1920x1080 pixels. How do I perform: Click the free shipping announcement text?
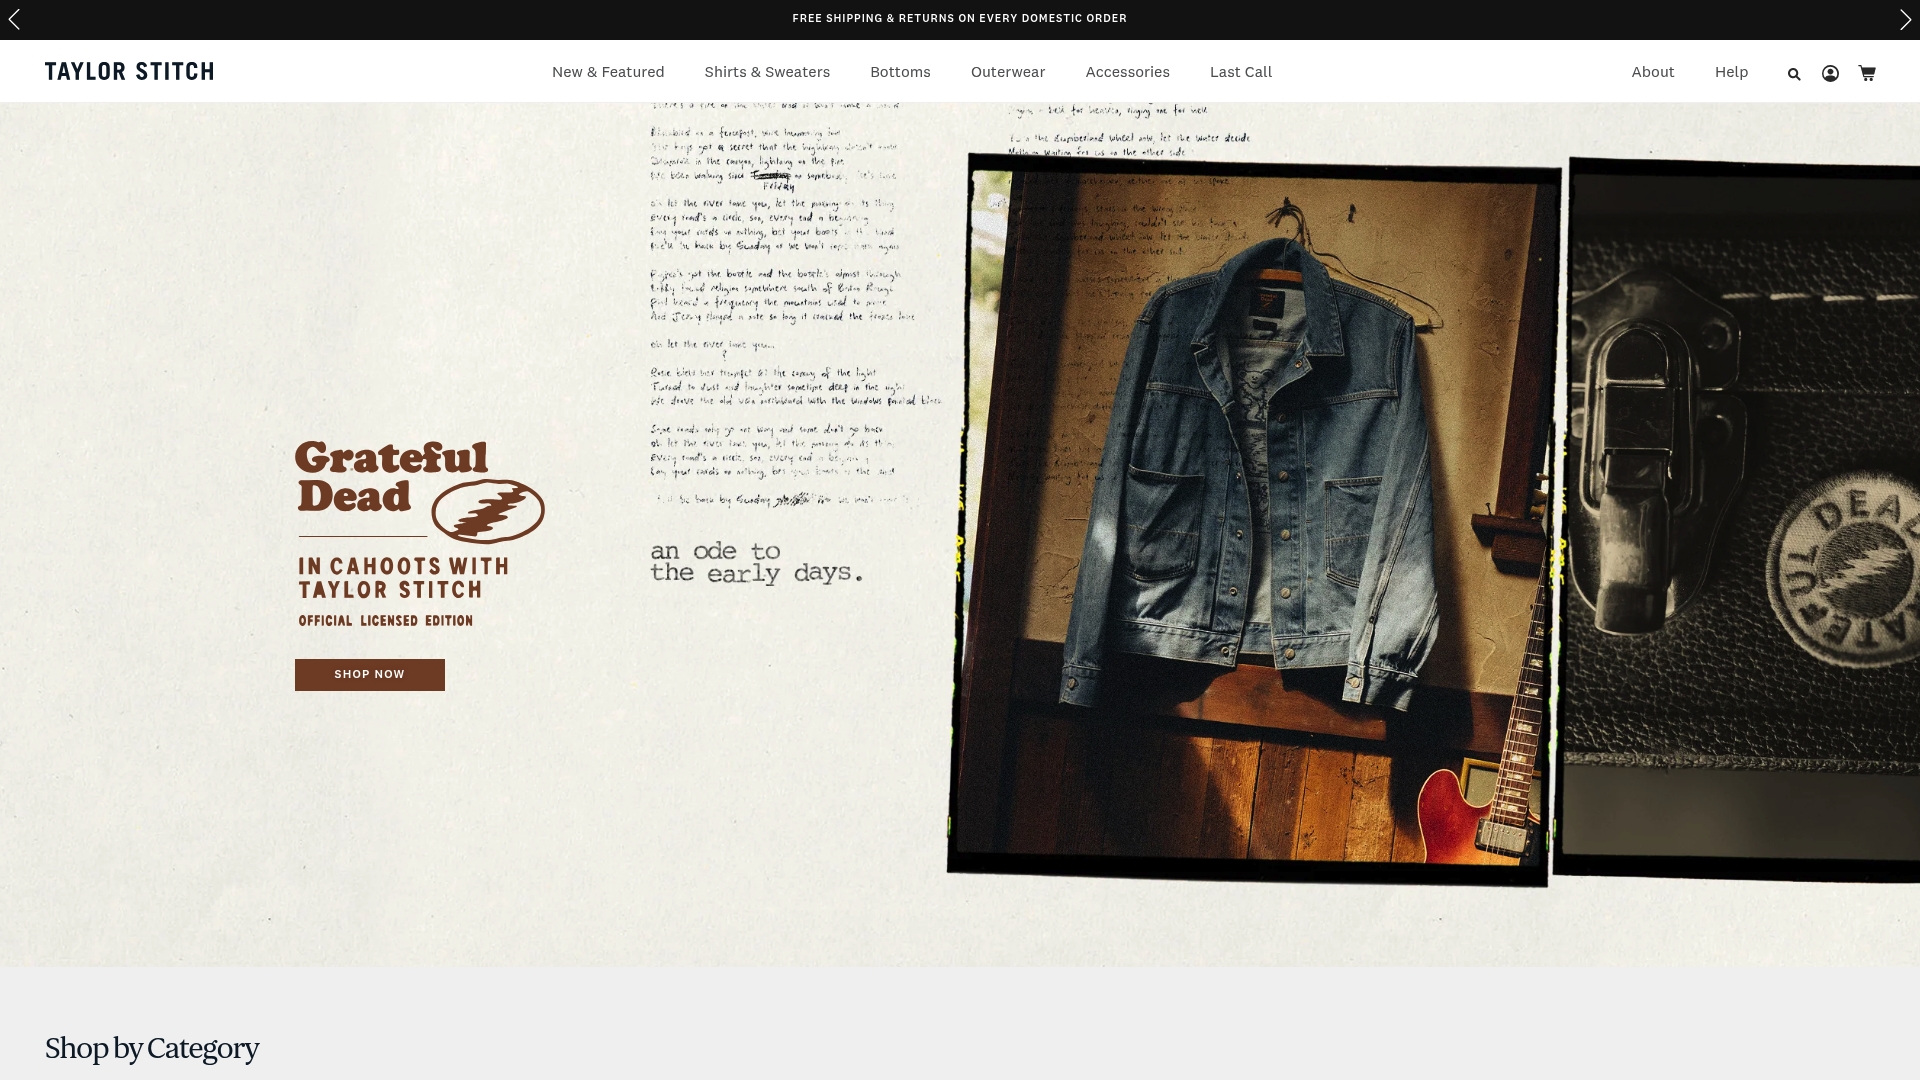(x=959, y=19)
